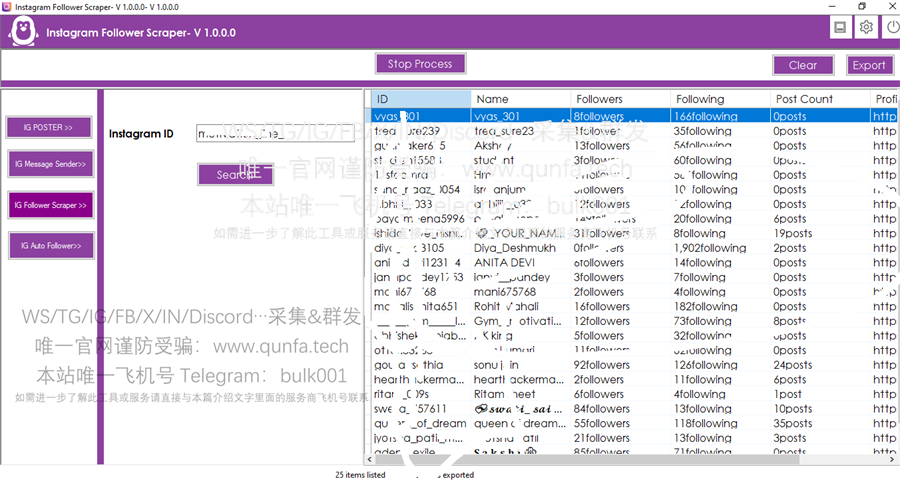Screen dimensions: 900x483
Task: Sort by the Post Count column header
Action: tap(820, 99)
